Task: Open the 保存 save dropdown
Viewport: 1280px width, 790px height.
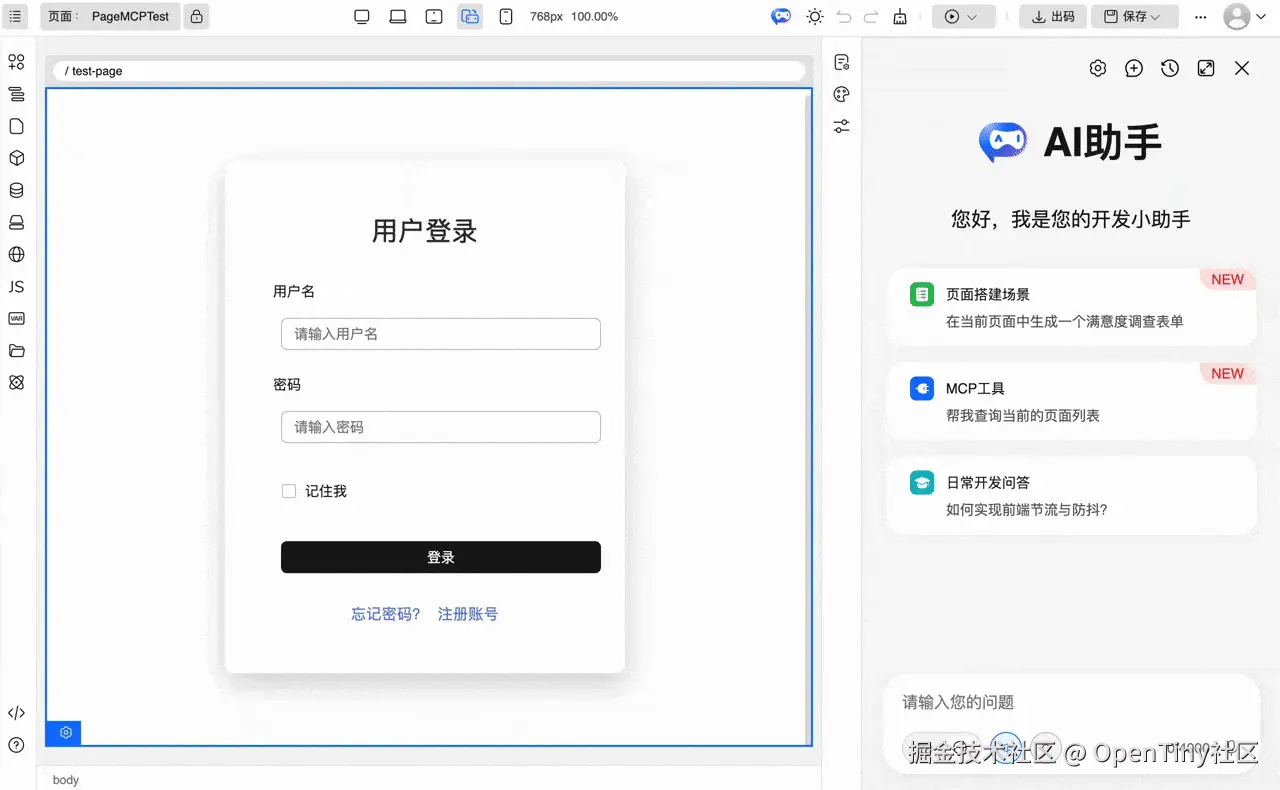Action: pyautogui.click(x=1134, y=16)
